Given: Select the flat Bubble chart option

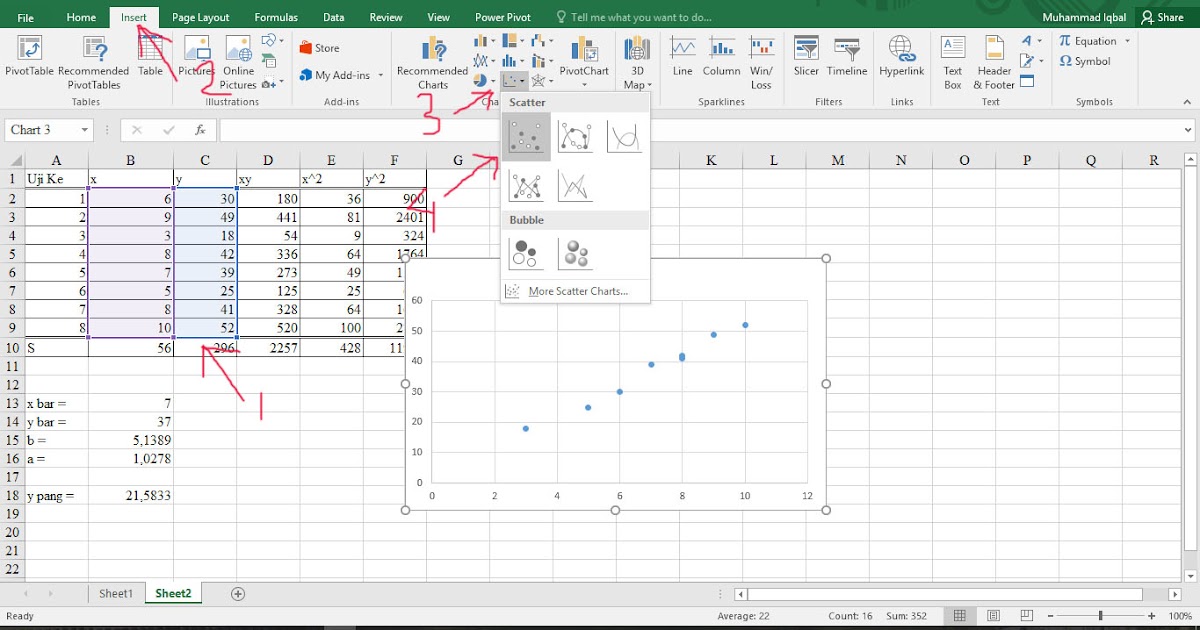Looking at the screenshot, I should coord(526,253).
